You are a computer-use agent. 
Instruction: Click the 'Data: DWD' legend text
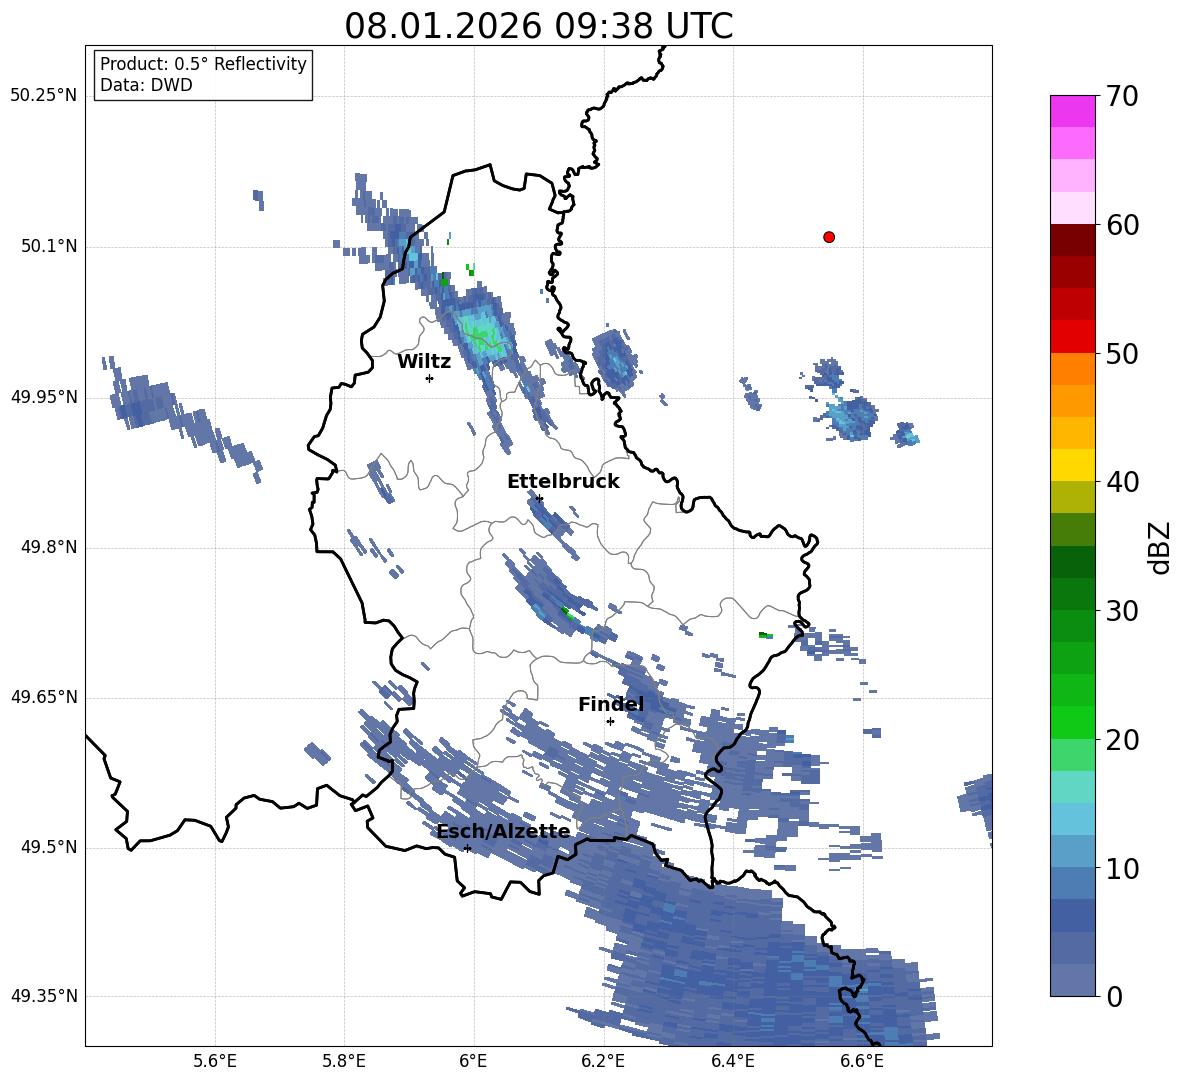146,85
